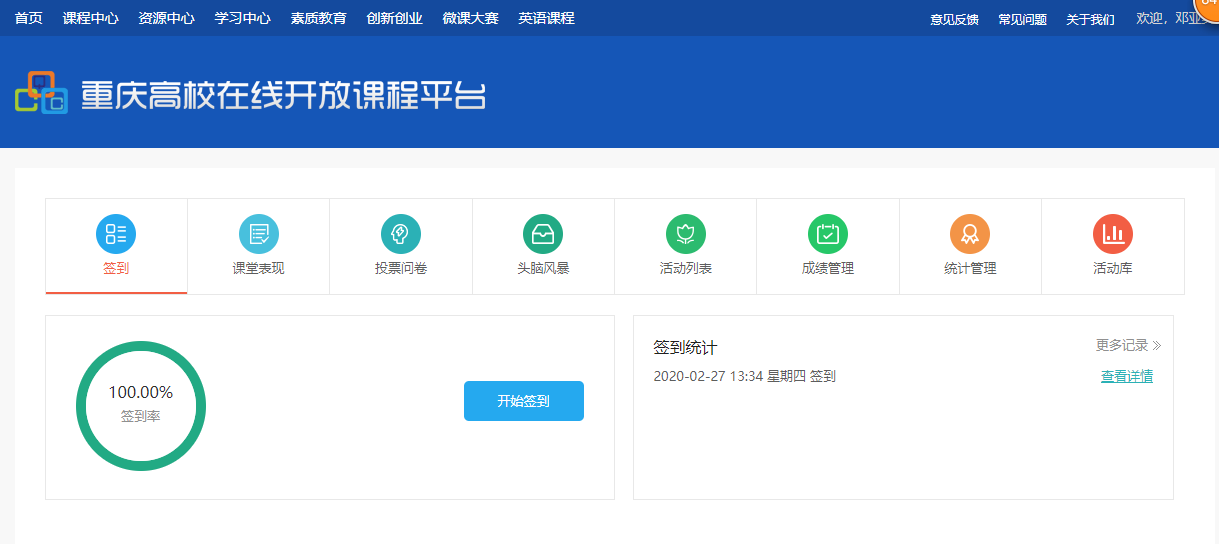1219x544 pixels.
Task: Open 资源中心 in navigation bar
Action: click(x=166, y=18)
